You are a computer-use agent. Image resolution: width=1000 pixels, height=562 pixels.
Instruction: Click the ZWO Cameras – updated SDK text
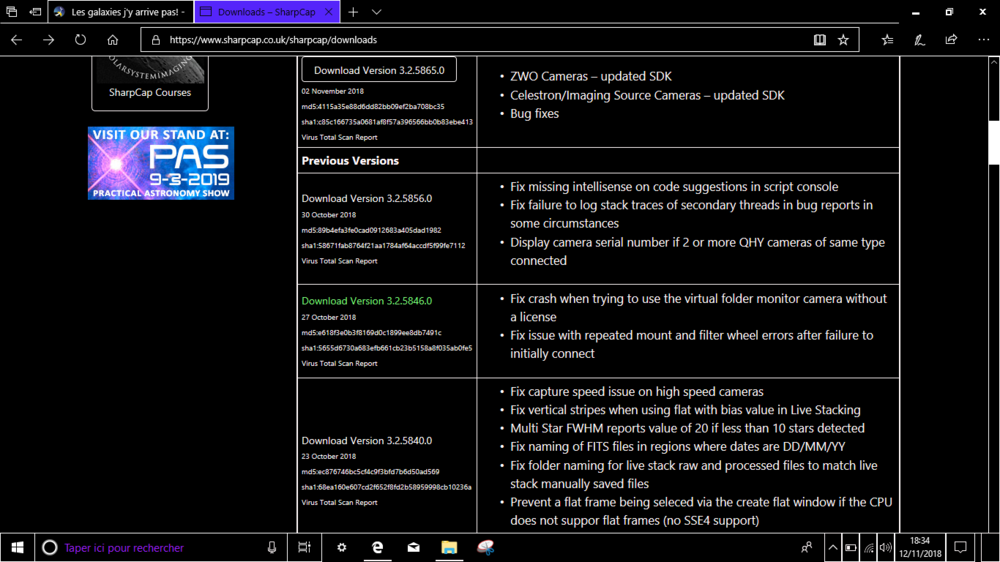pyautogui.click(x=591, y=77)
